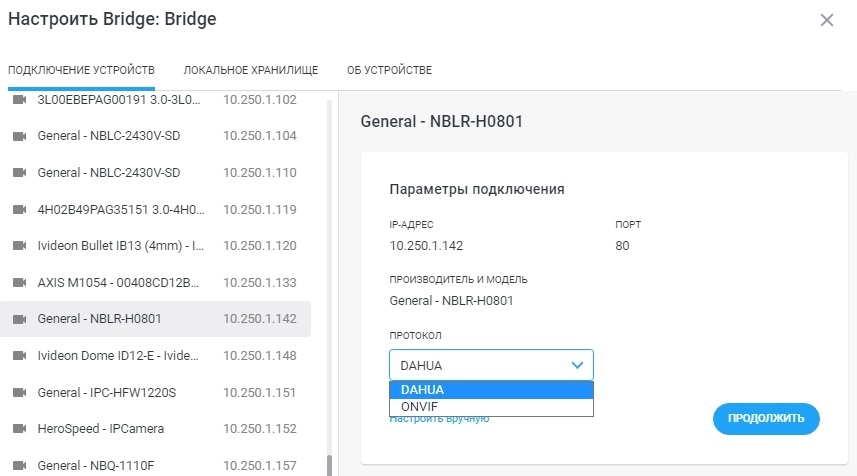
Task: Click IP address 10.250.1.102 in list
Action: [260, 99]
